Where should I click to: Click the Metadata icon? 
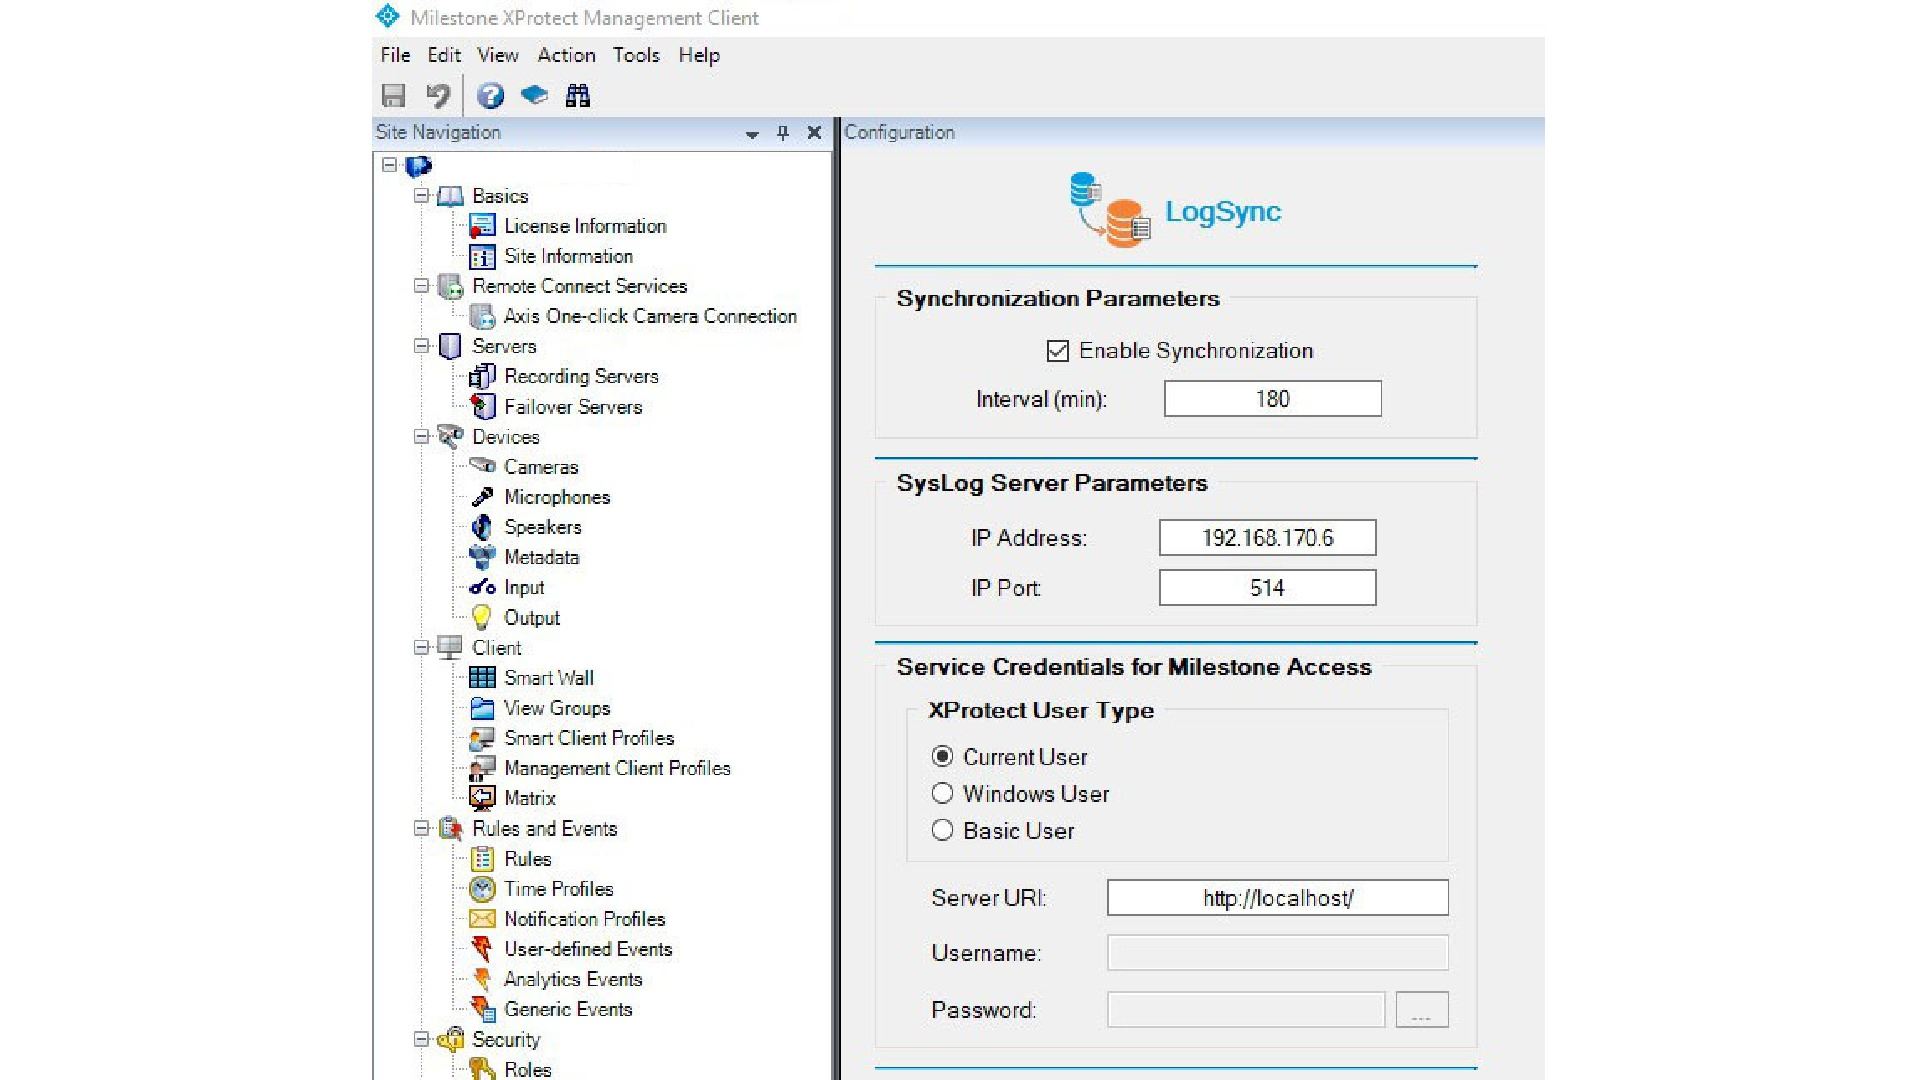pyautogui.click(x=482, y=557)
